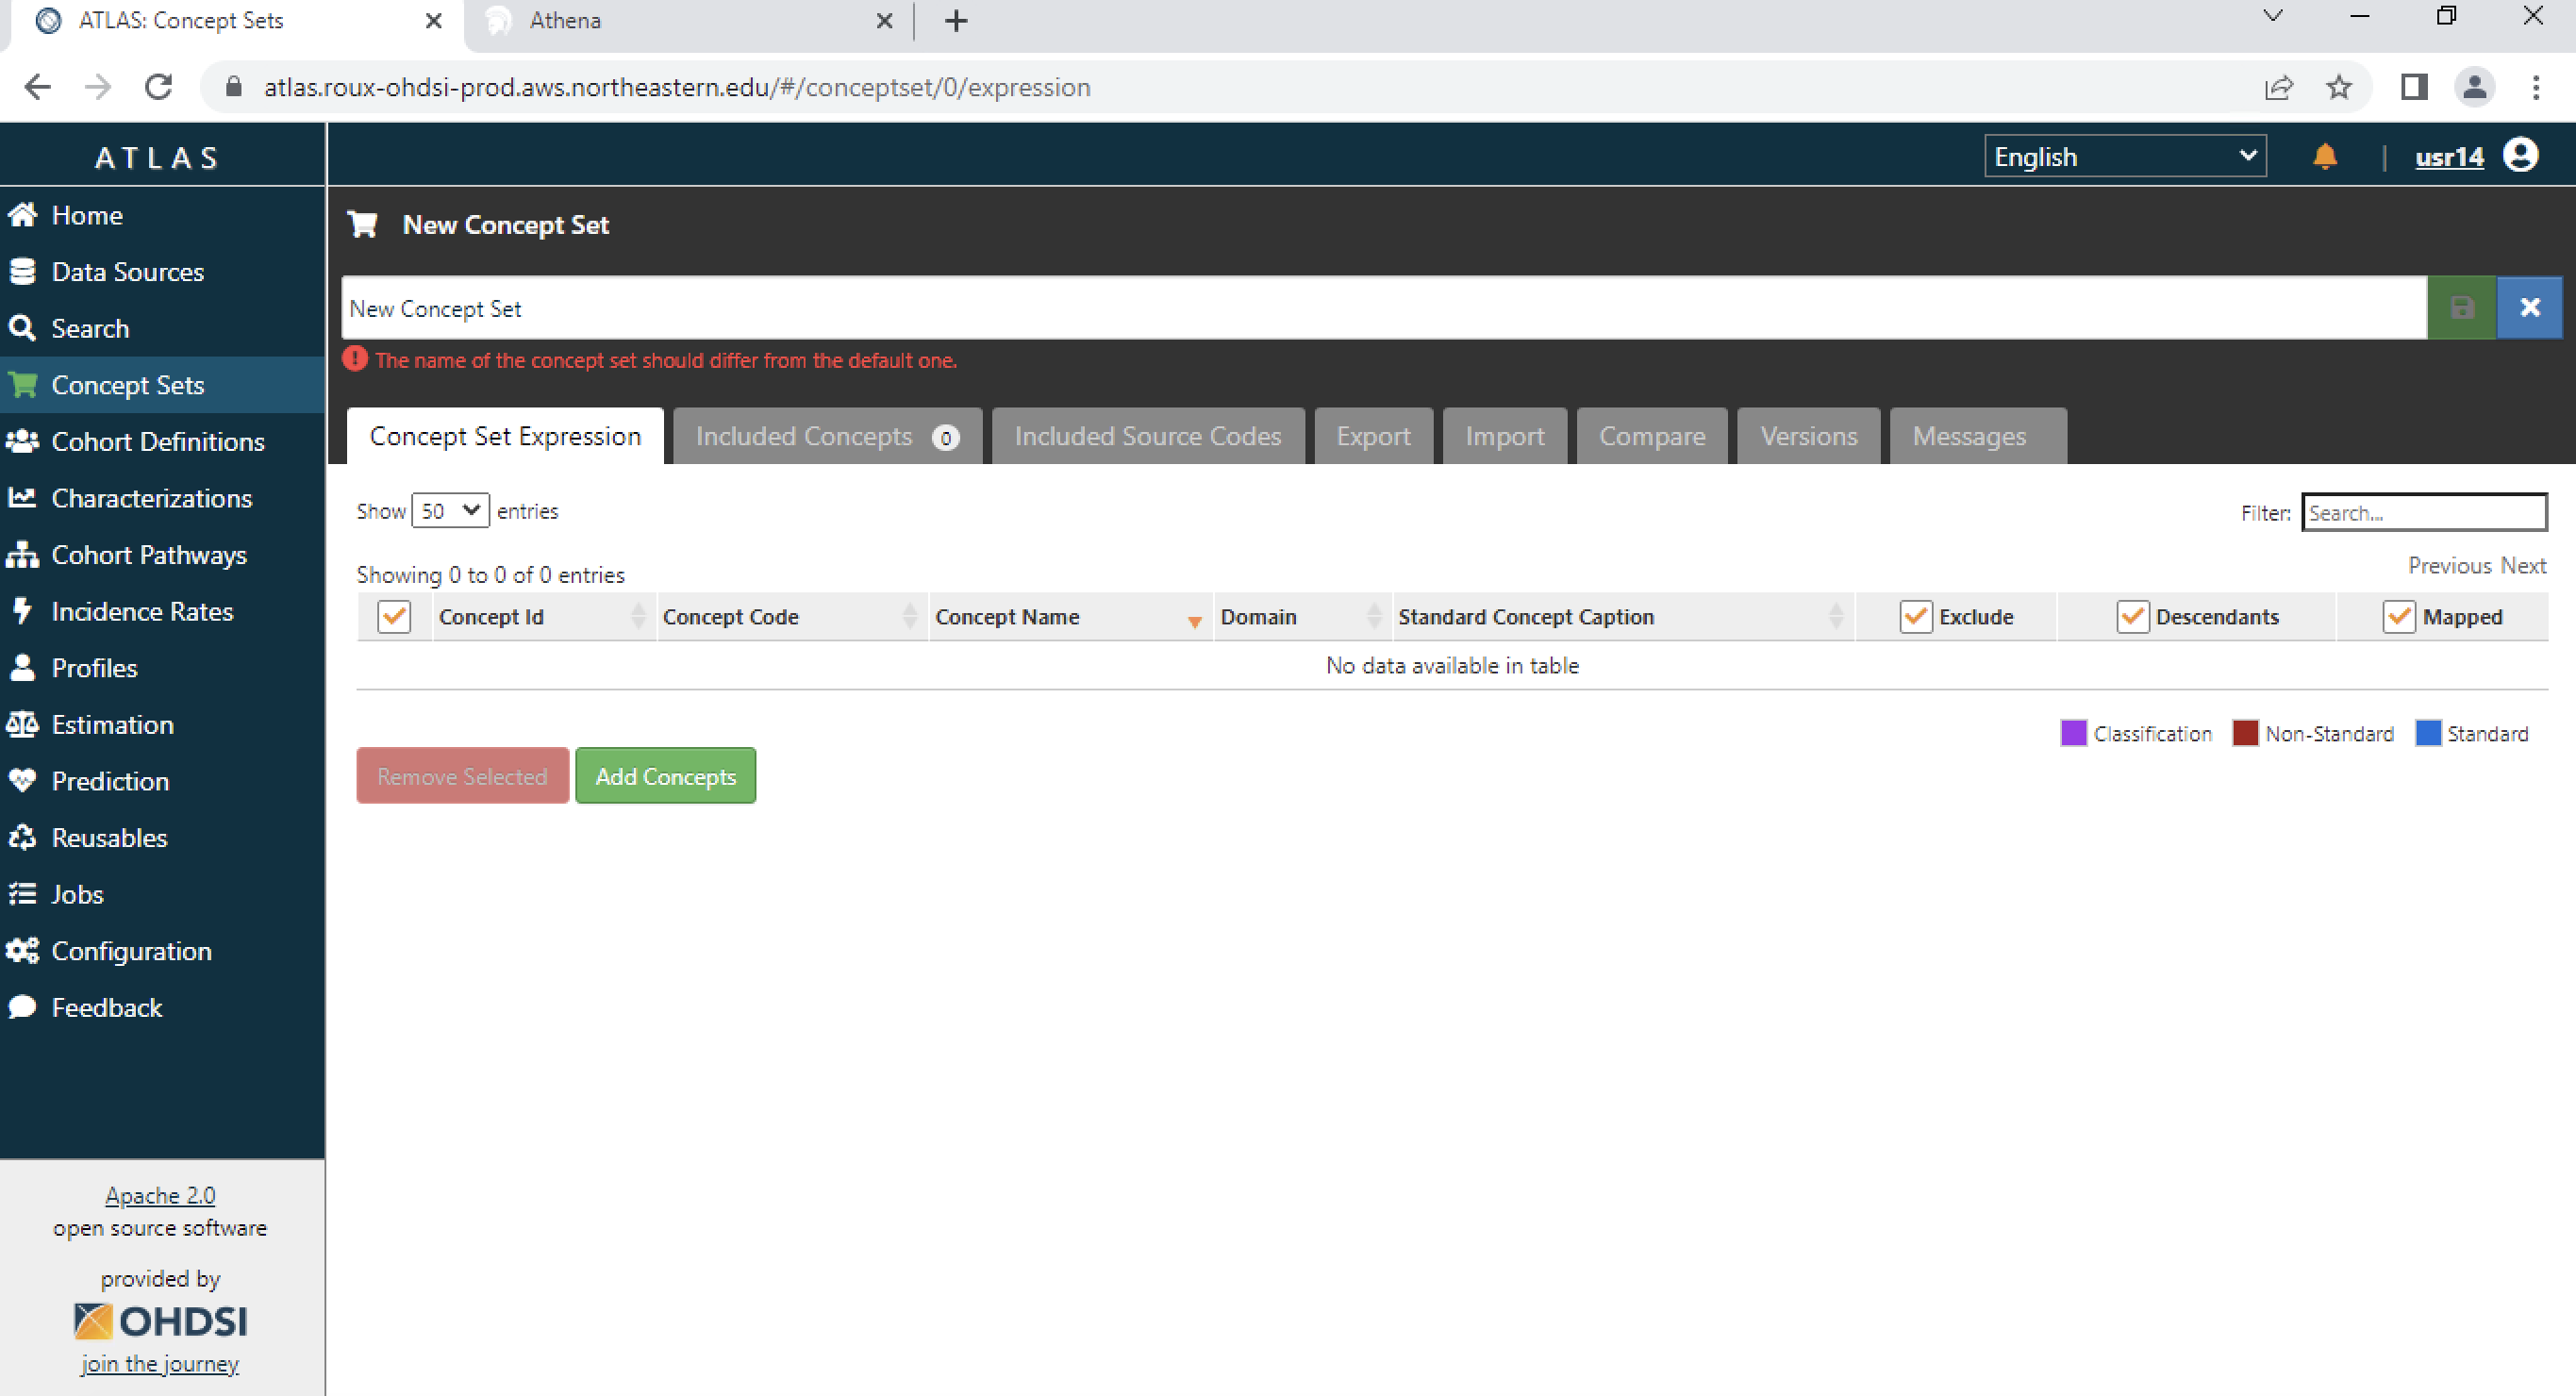This screenshot has width=2576, height=1396.
Task: Open Prediction heart icon in sidebar
Action: 22,781
